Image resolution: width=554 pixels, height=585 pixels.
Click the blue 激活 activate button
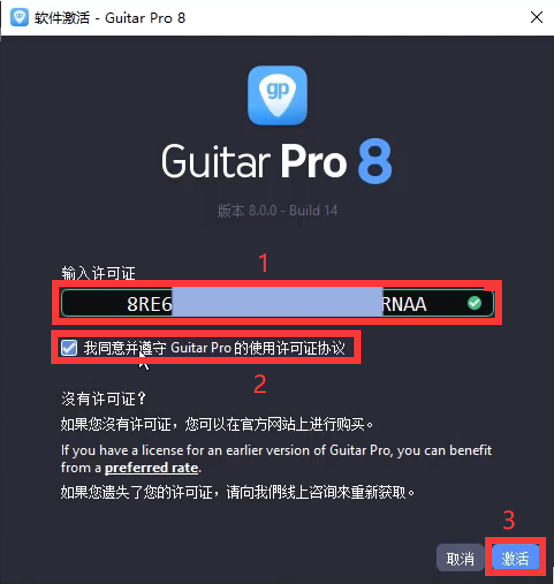pyautogui.click(x=515, y=558)
